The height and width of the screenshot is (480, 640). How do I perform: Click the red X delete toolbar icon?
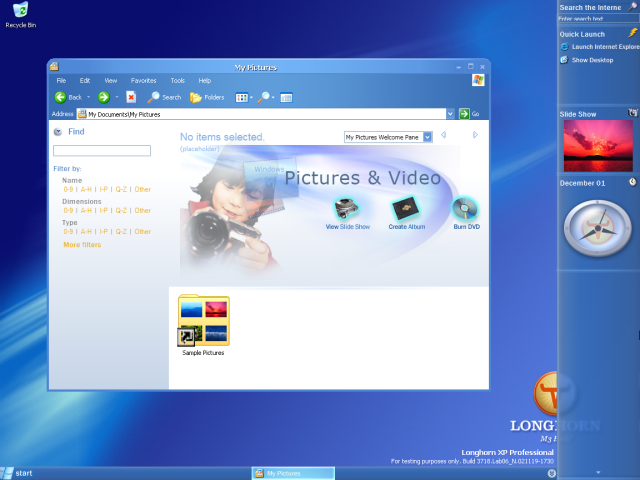click(131, 97)
